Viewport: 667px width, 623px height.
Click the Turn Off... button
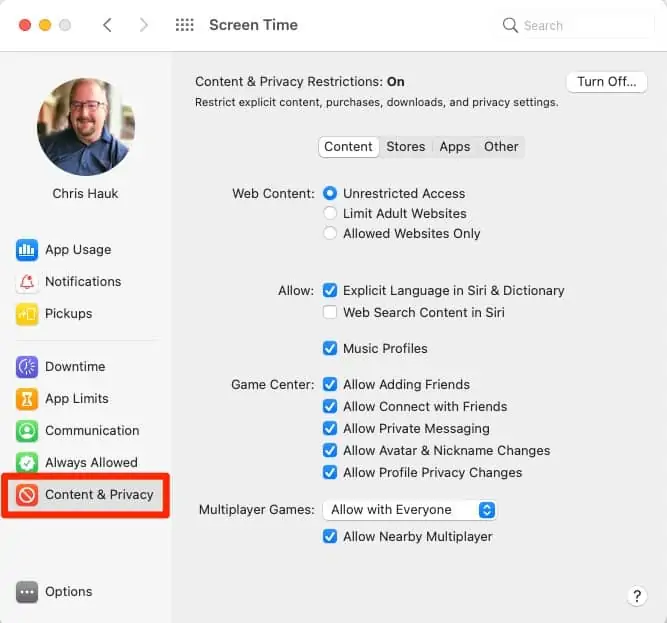tap(607, 82)
